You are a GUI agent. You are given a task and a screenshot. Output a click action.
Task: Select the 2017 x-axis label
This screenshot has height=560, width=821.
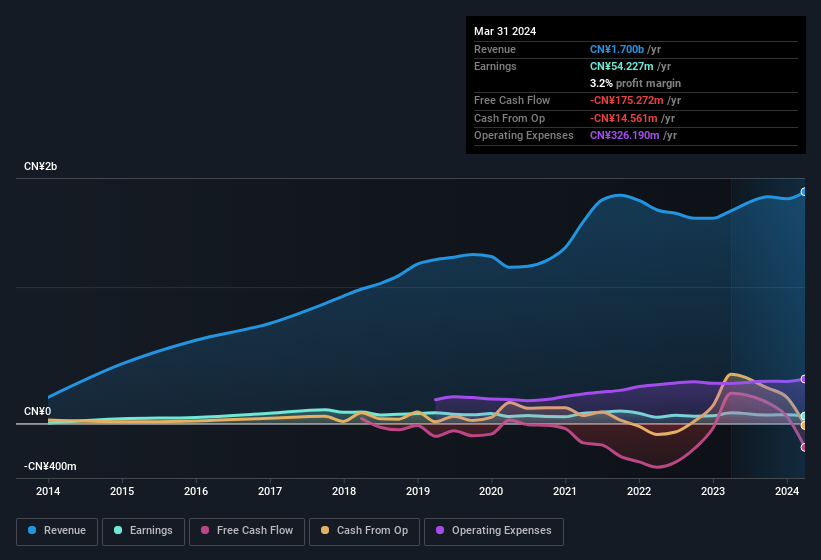[x=270, y=491]
